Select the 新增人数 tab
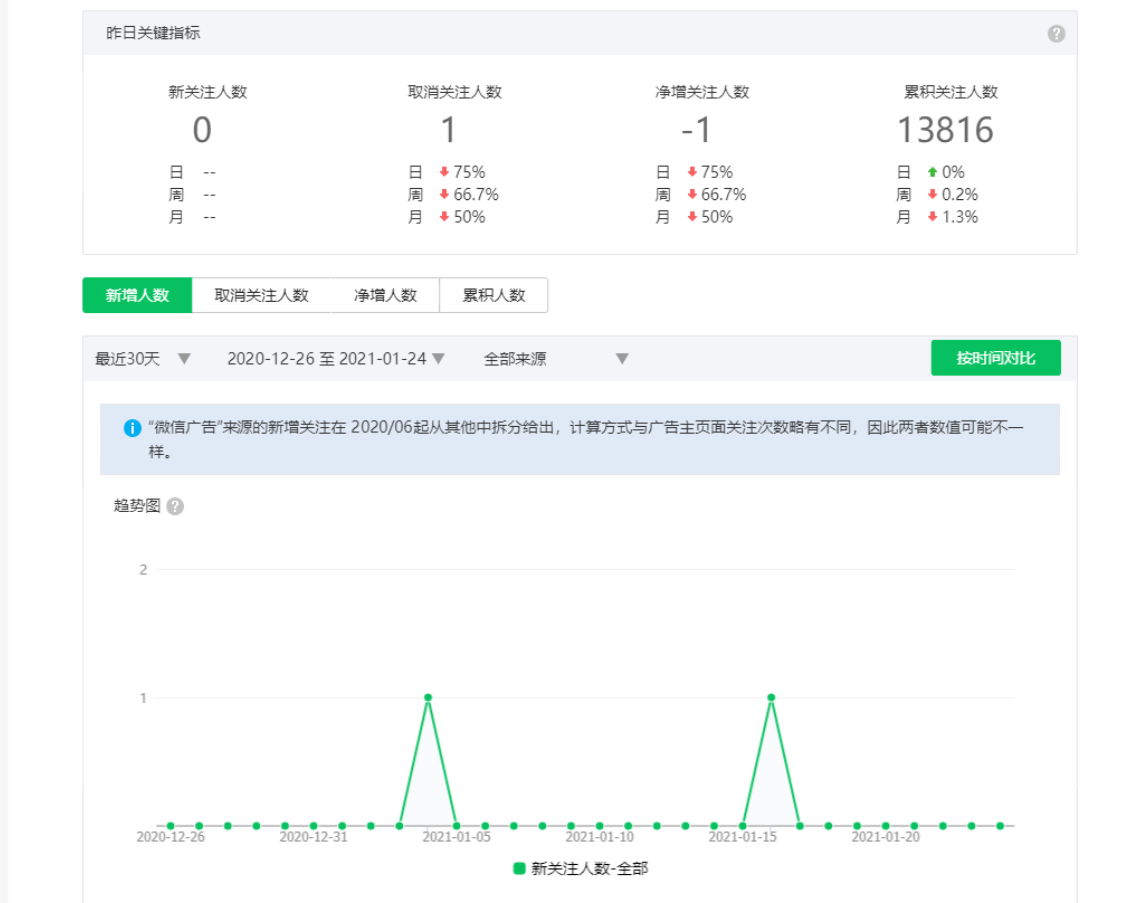Image resolution: width=1131 pixels, height=903 pixels. pos(137,295)
